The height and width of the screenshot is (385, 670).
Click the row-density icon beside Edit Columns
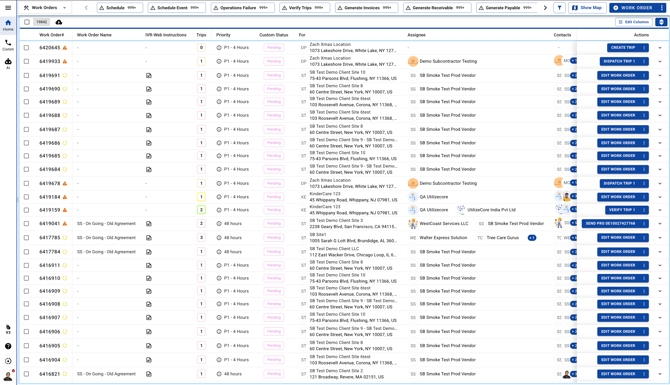[x=661, y=22]
